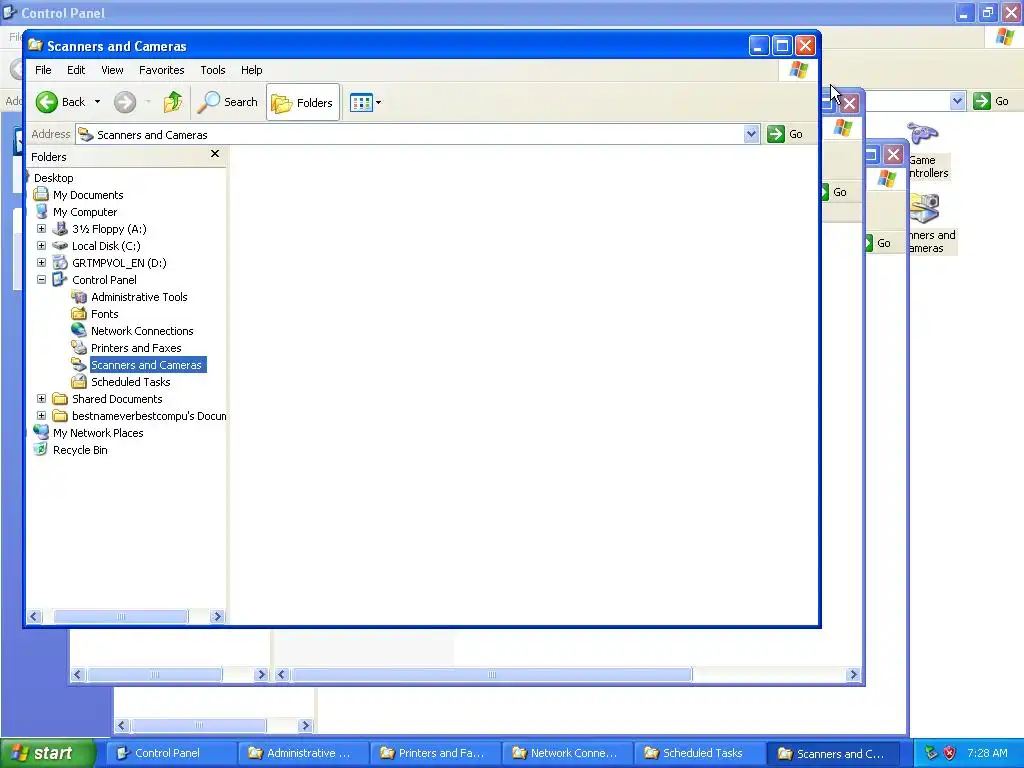Open the Views dropdown button
Image resolution: width=1024 pixels, height=768 pixels.
click(365, 103)
